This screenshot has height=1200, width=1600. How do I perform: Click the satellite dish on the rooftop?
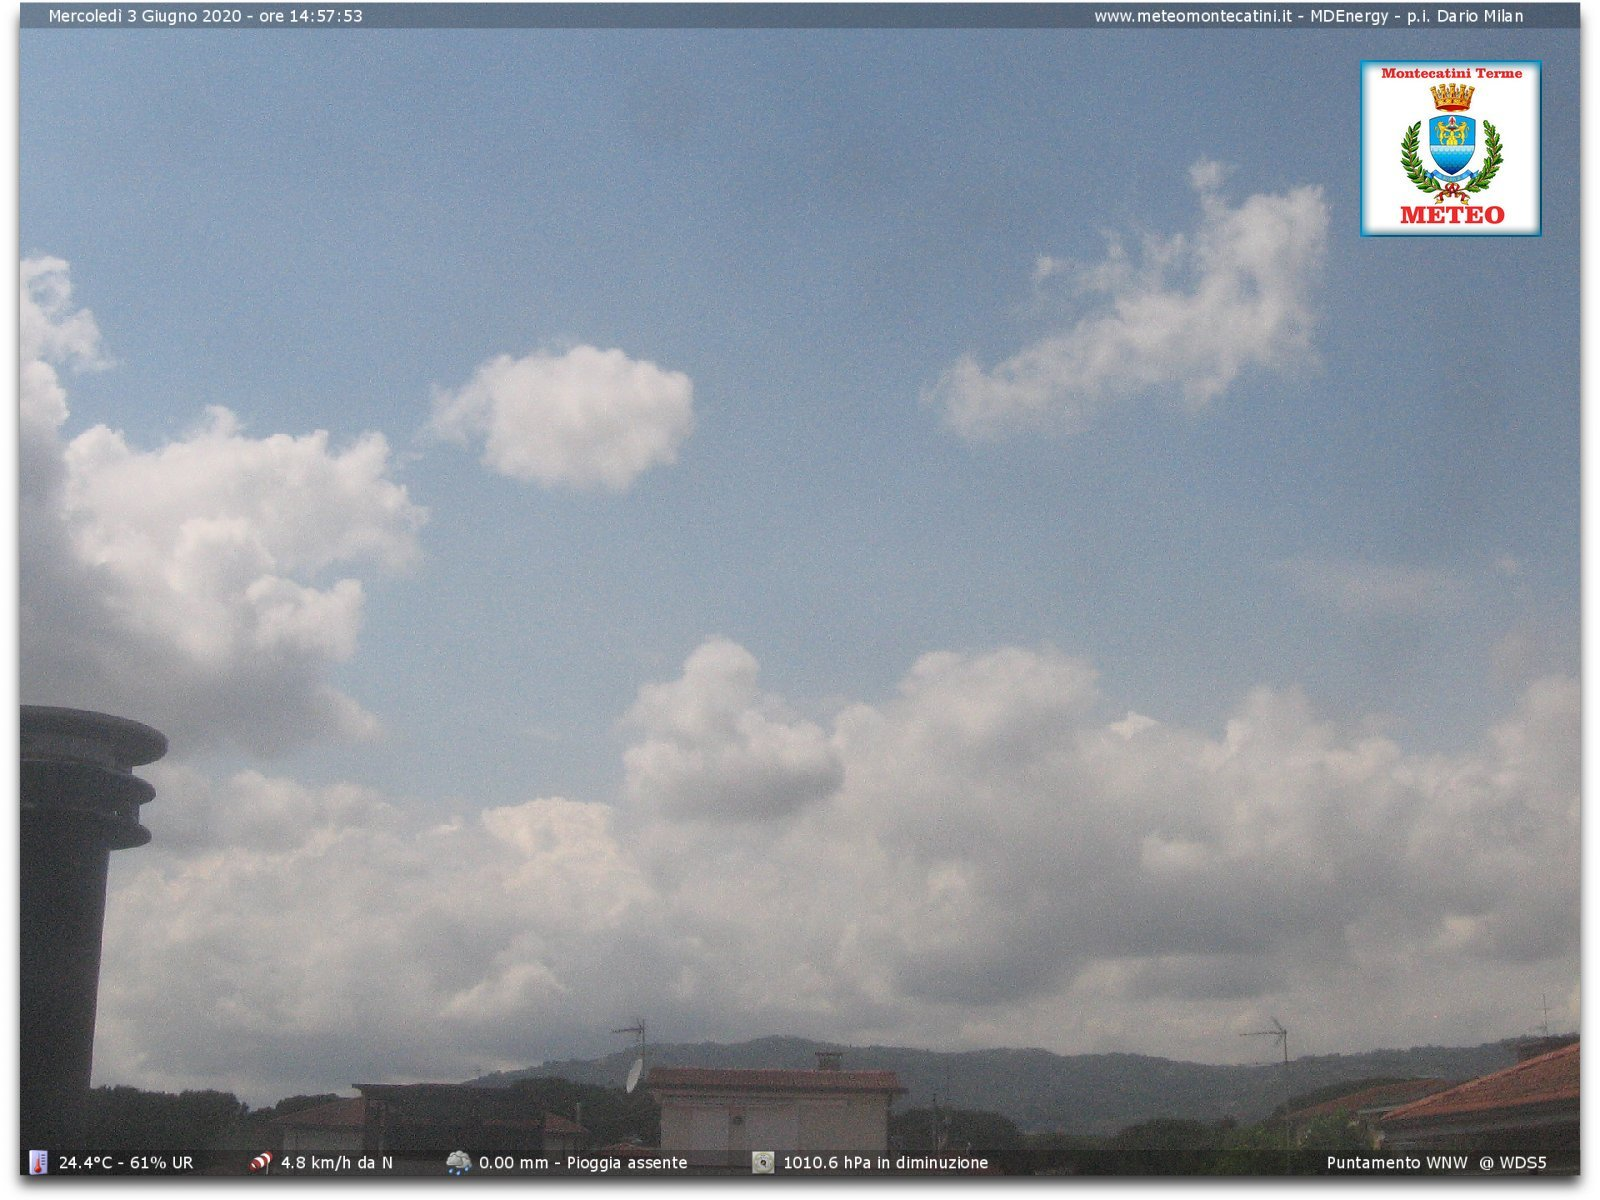(x=634, y=1075)
